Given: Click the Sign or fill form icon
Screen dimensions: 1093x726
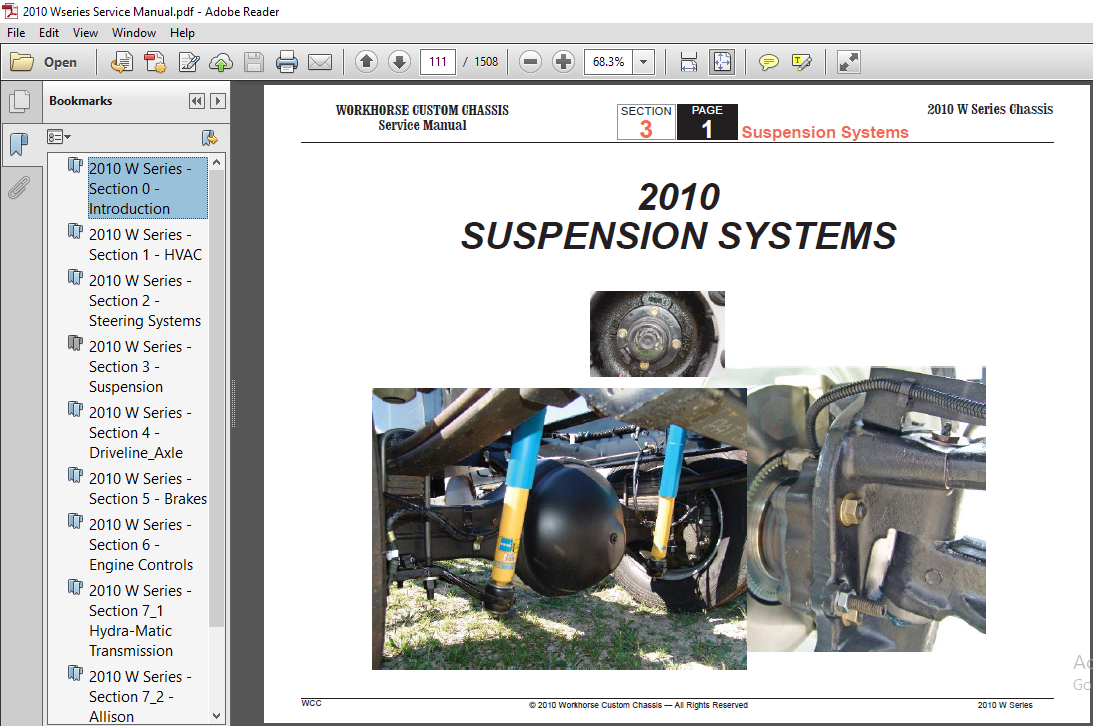Looking at the screenshot, I should click(x=188, y=62).
